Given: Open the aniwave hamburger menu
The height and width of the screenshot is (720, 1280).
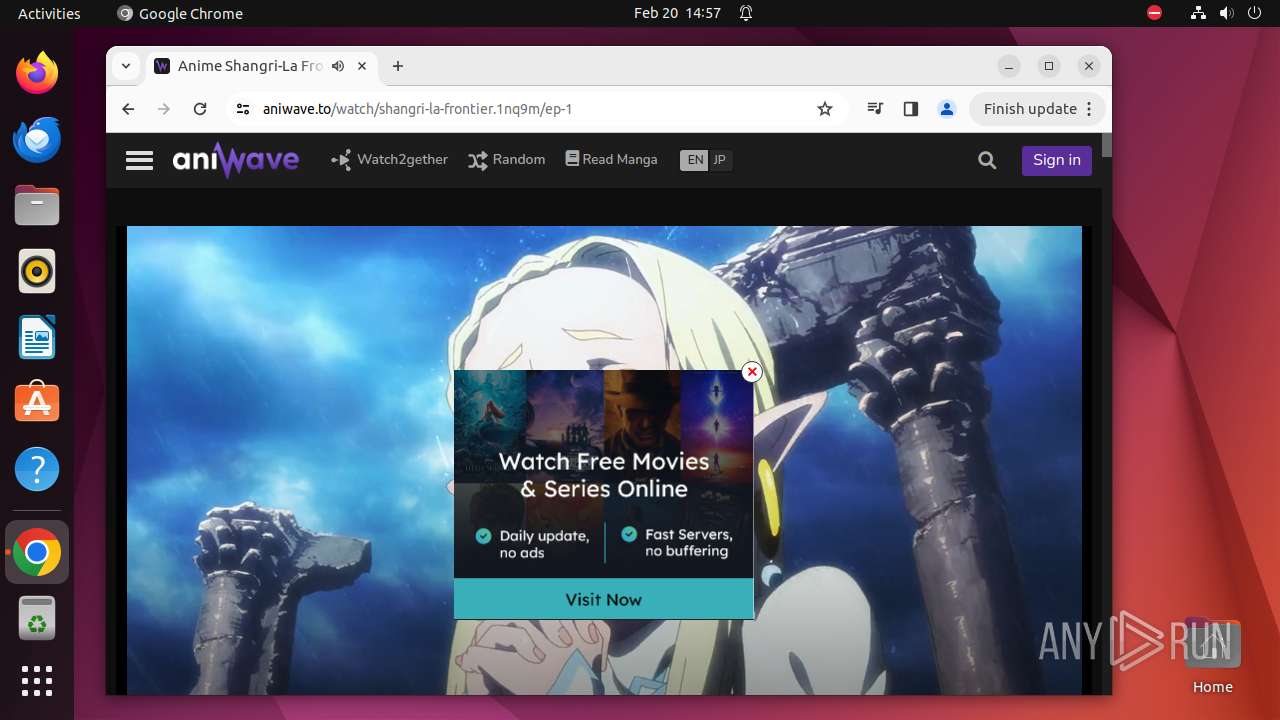Looking at the screenshot, I should (139, 160).
